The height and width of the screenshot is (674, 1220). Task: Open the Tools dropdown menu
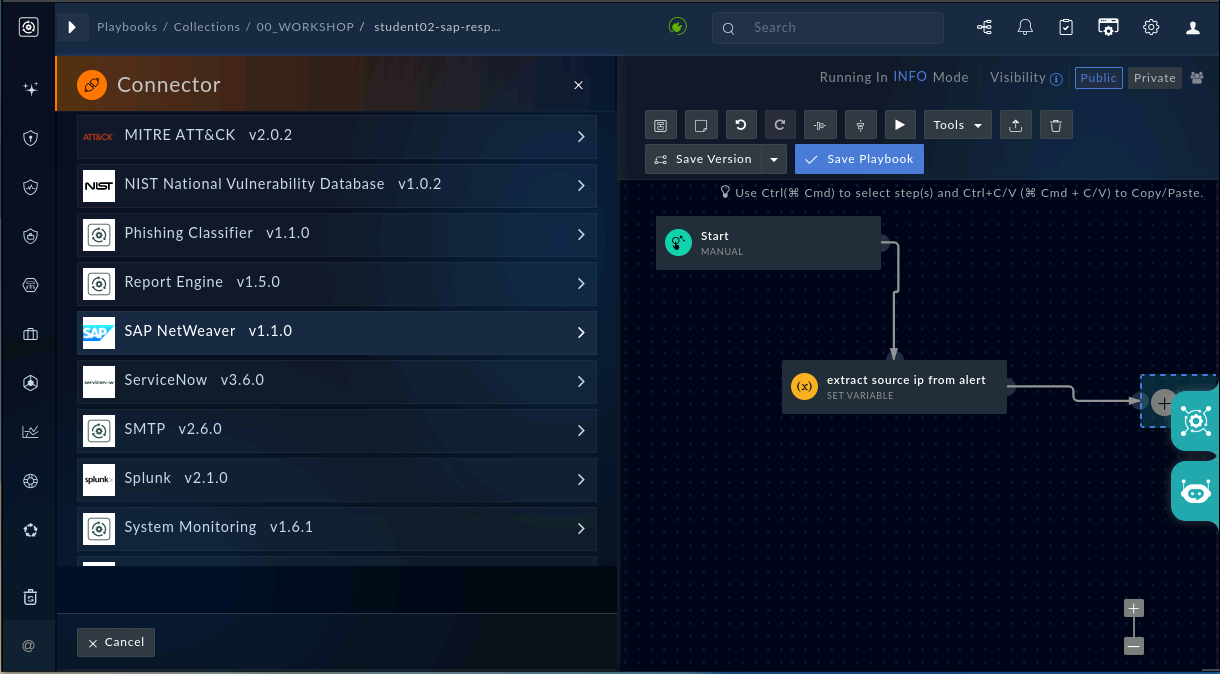958,125
